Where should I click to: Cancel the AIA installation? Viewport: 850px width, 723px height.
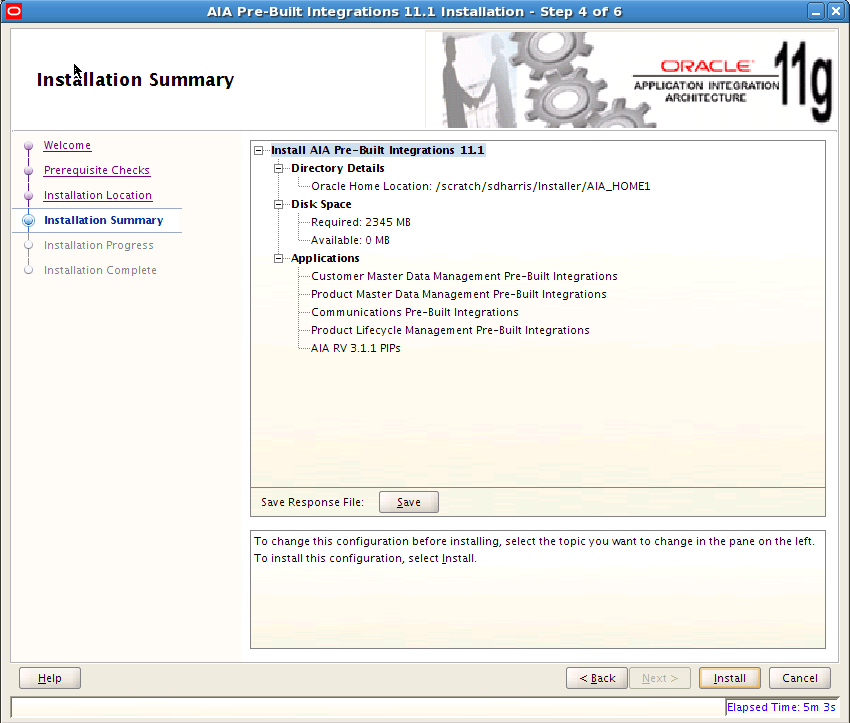coord(799,678)
